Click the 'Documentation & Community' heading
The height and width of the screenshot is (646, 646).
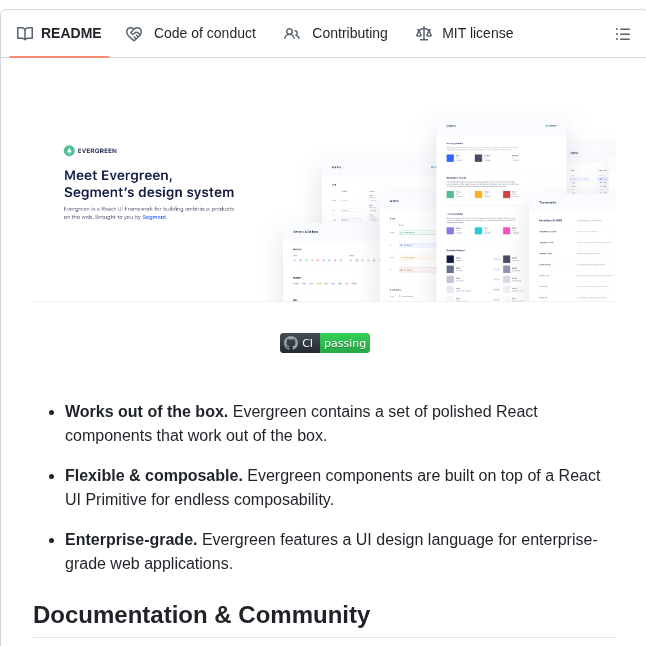coord(201,615)
